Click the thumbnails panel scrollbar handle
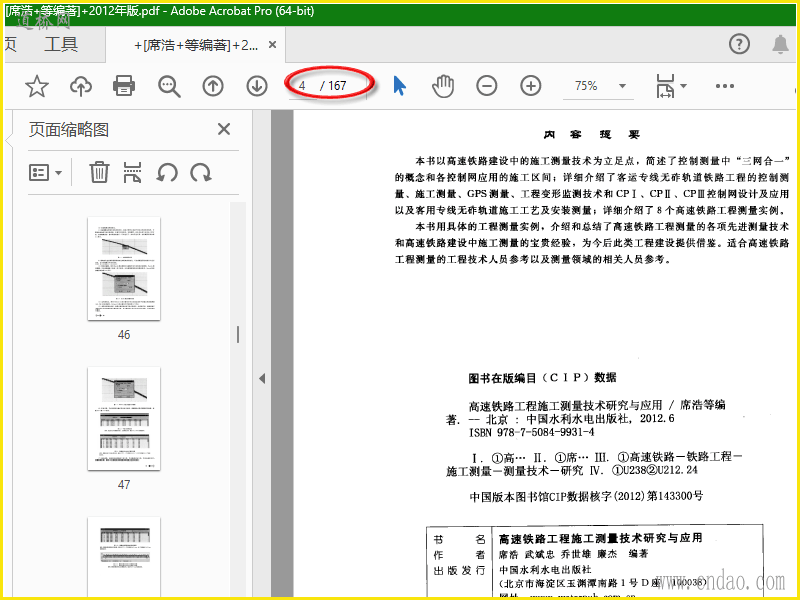This screenshot has height=600, width=800. pyautogui.click(x=238, y=334)
